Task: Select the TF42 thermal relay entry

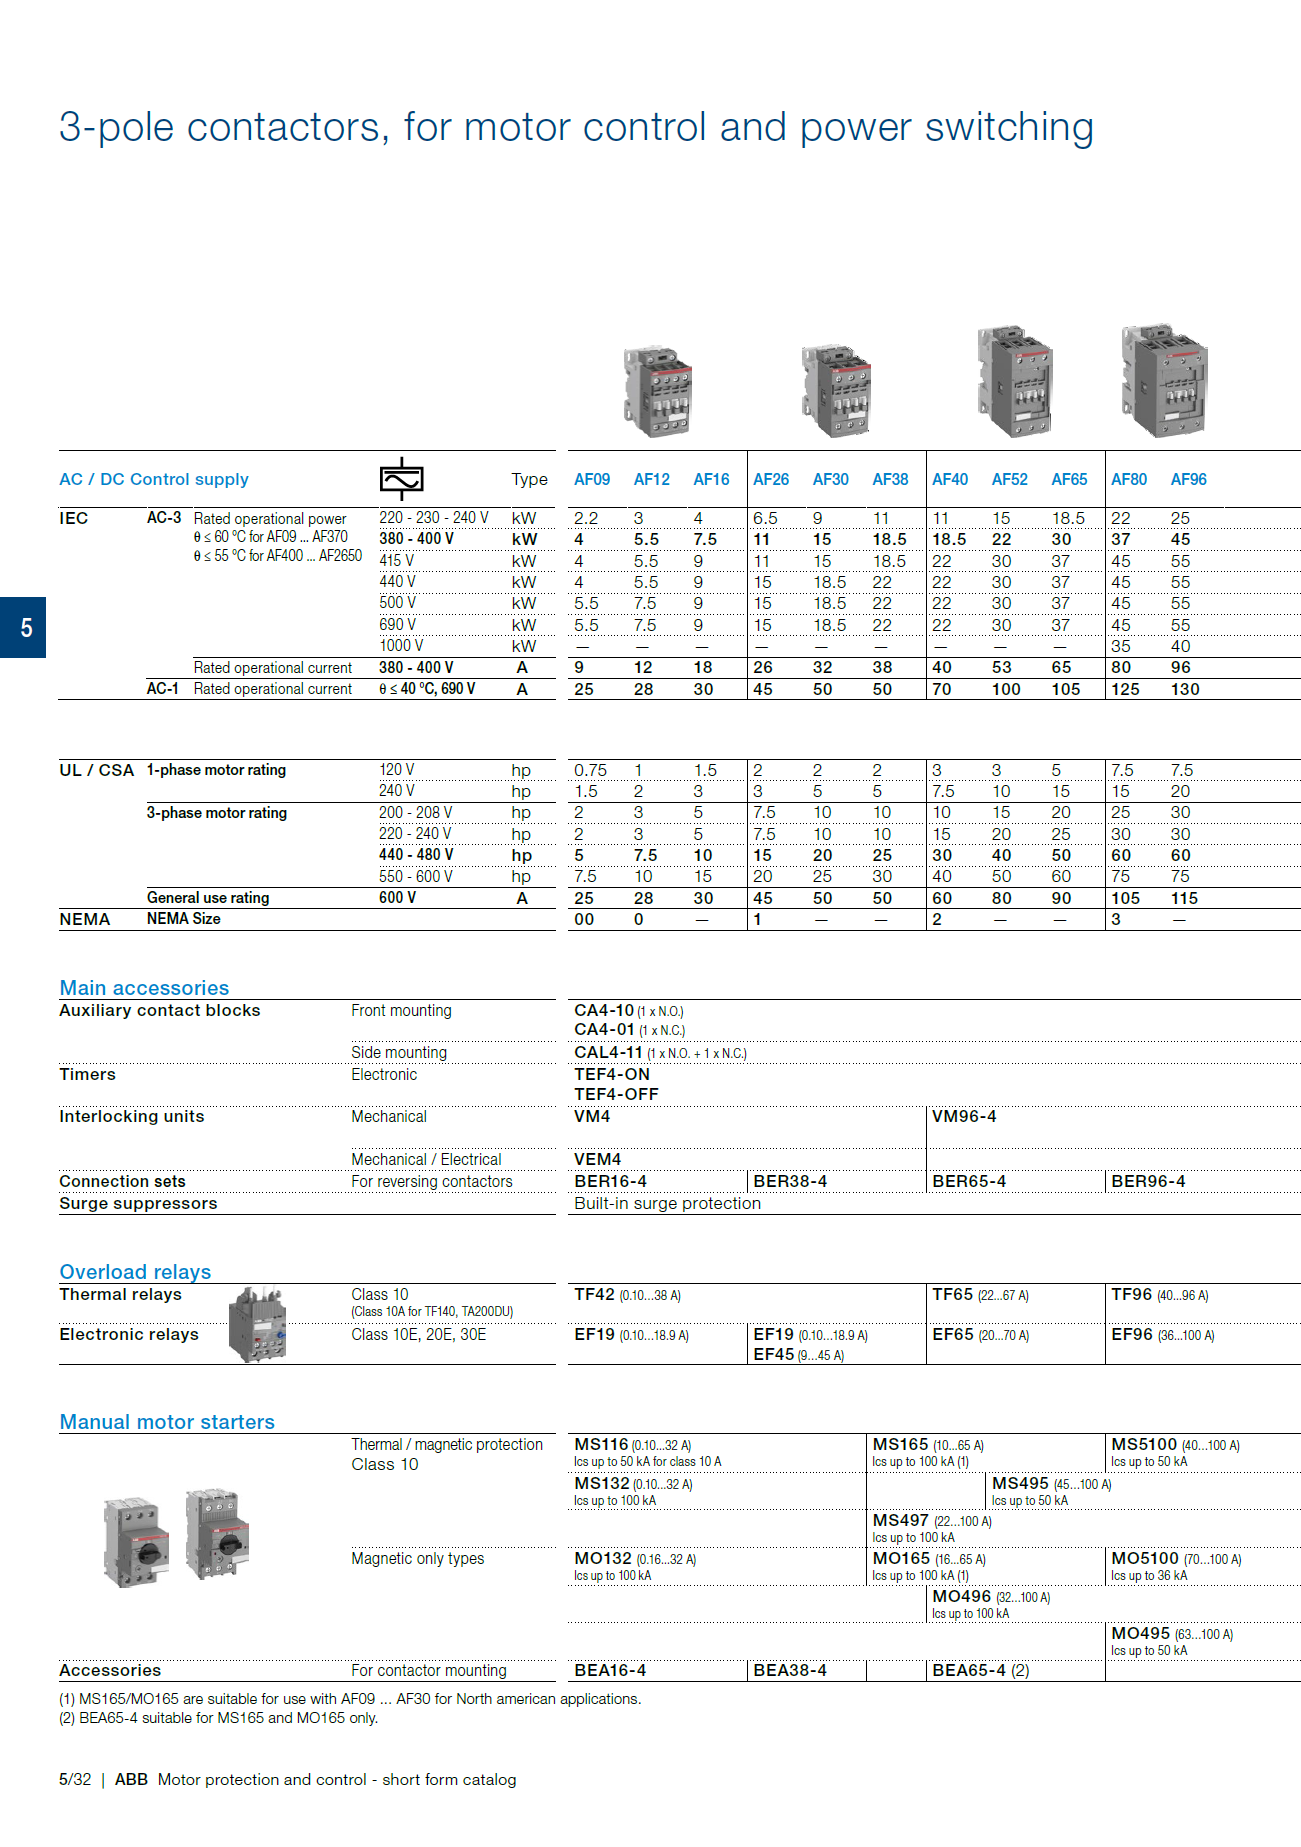Action: pos(594,1295)
